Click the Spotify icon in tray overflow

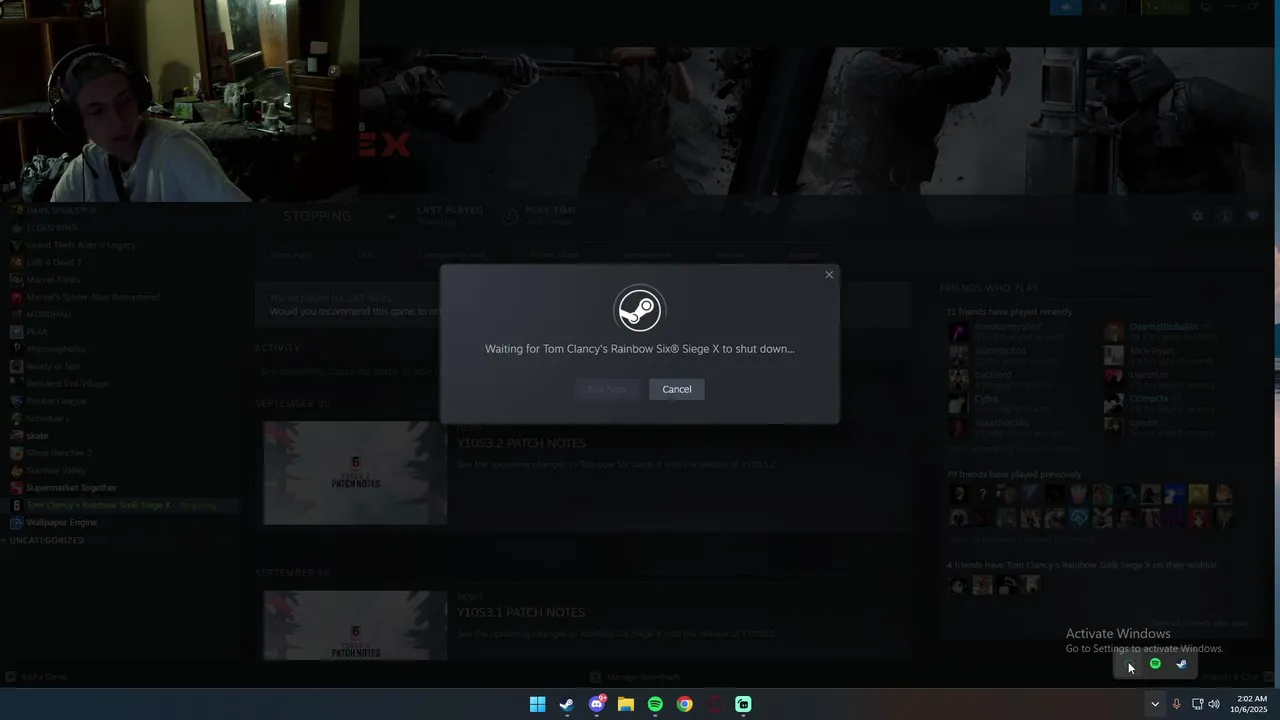[x=1155, y=664]
